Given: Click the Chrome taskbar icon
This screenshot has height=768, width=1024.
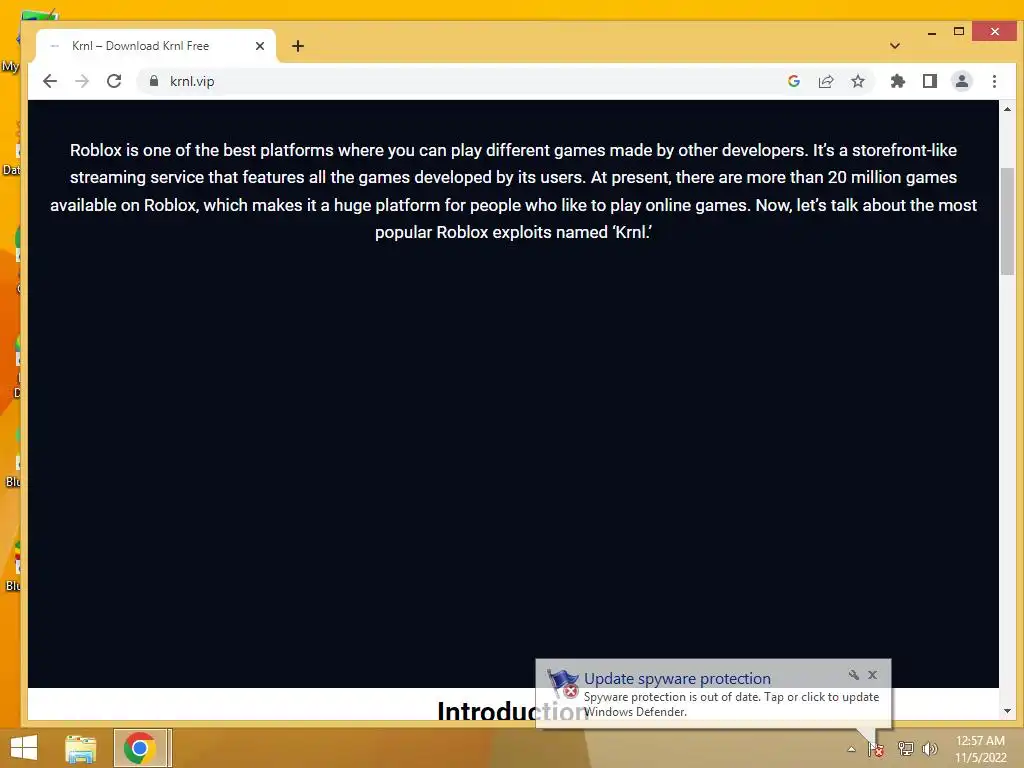Looking at the screenshot, I should [x=139, y=748].
